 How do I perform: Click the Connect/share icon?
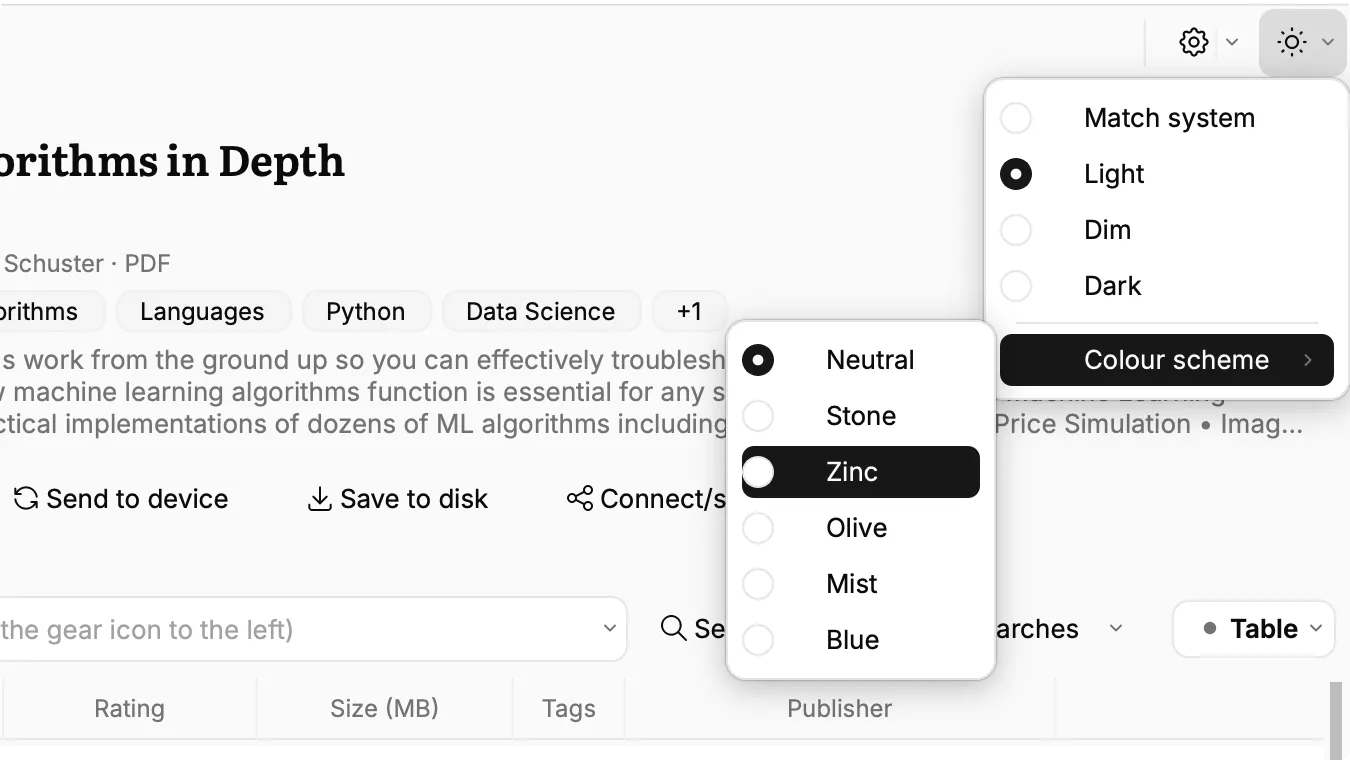580,498
